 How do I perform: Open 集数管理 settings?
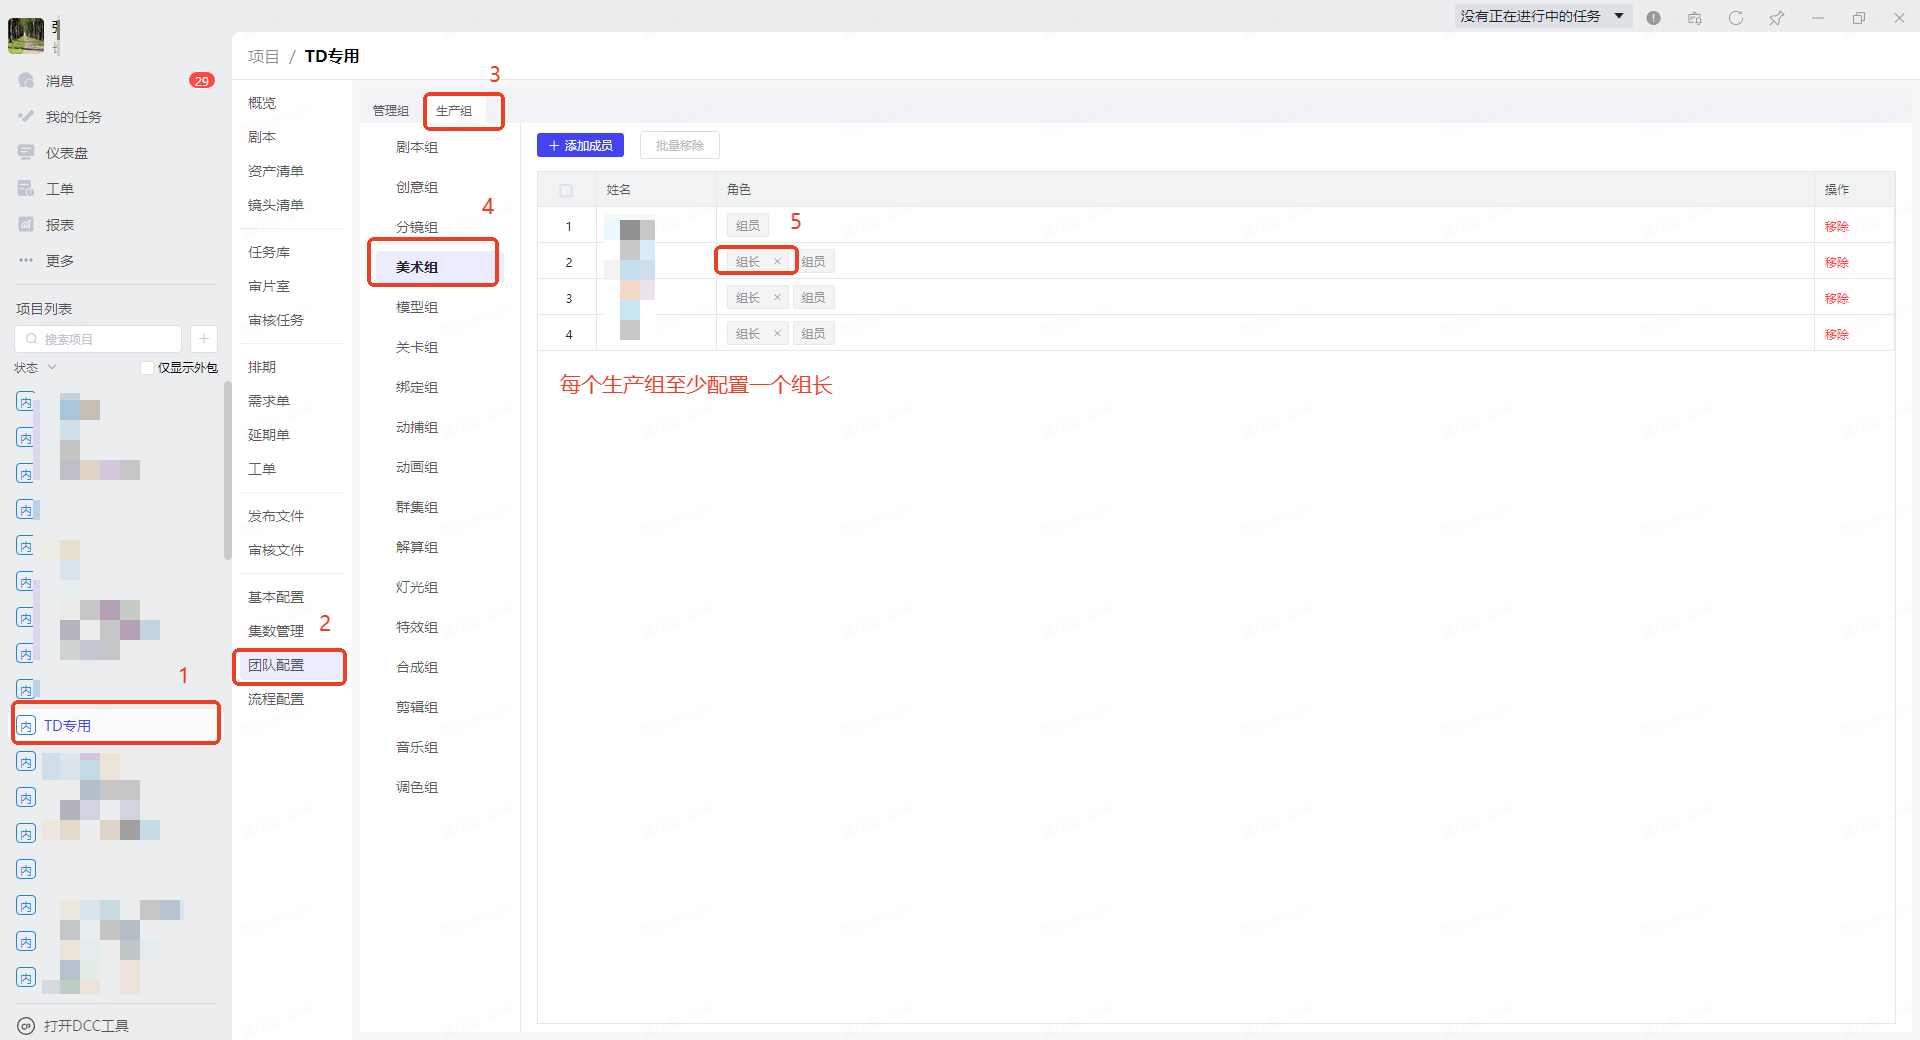(276, 631)
